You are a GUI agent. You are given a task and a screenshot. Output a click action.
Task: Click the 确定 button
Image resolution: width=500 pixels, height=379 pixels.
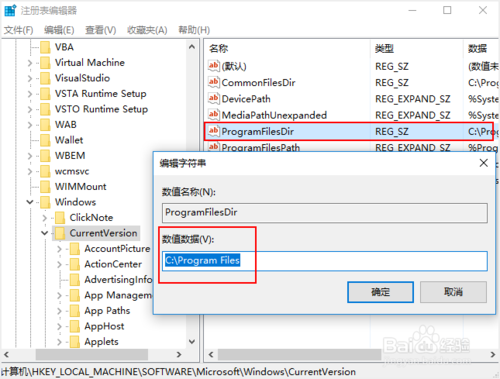380,292
